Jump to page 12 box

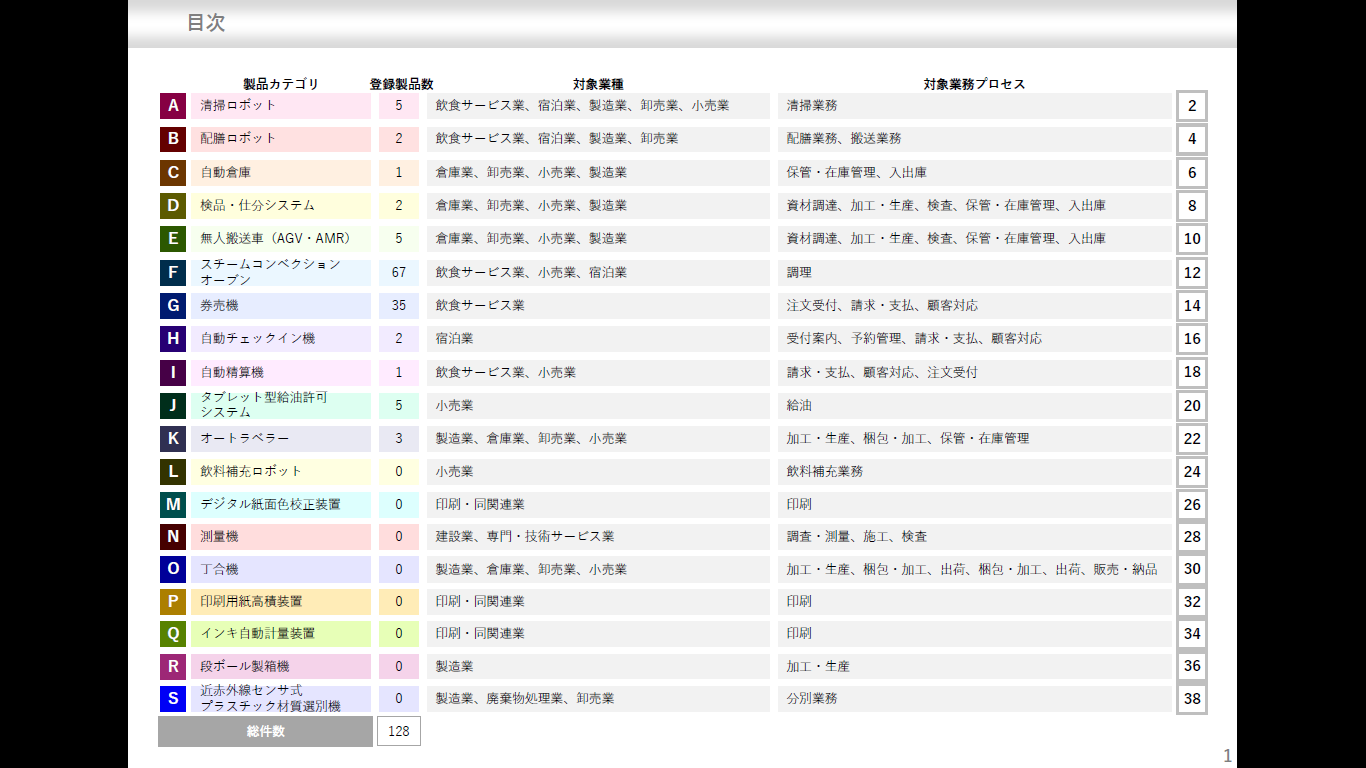click(1192, 273)
